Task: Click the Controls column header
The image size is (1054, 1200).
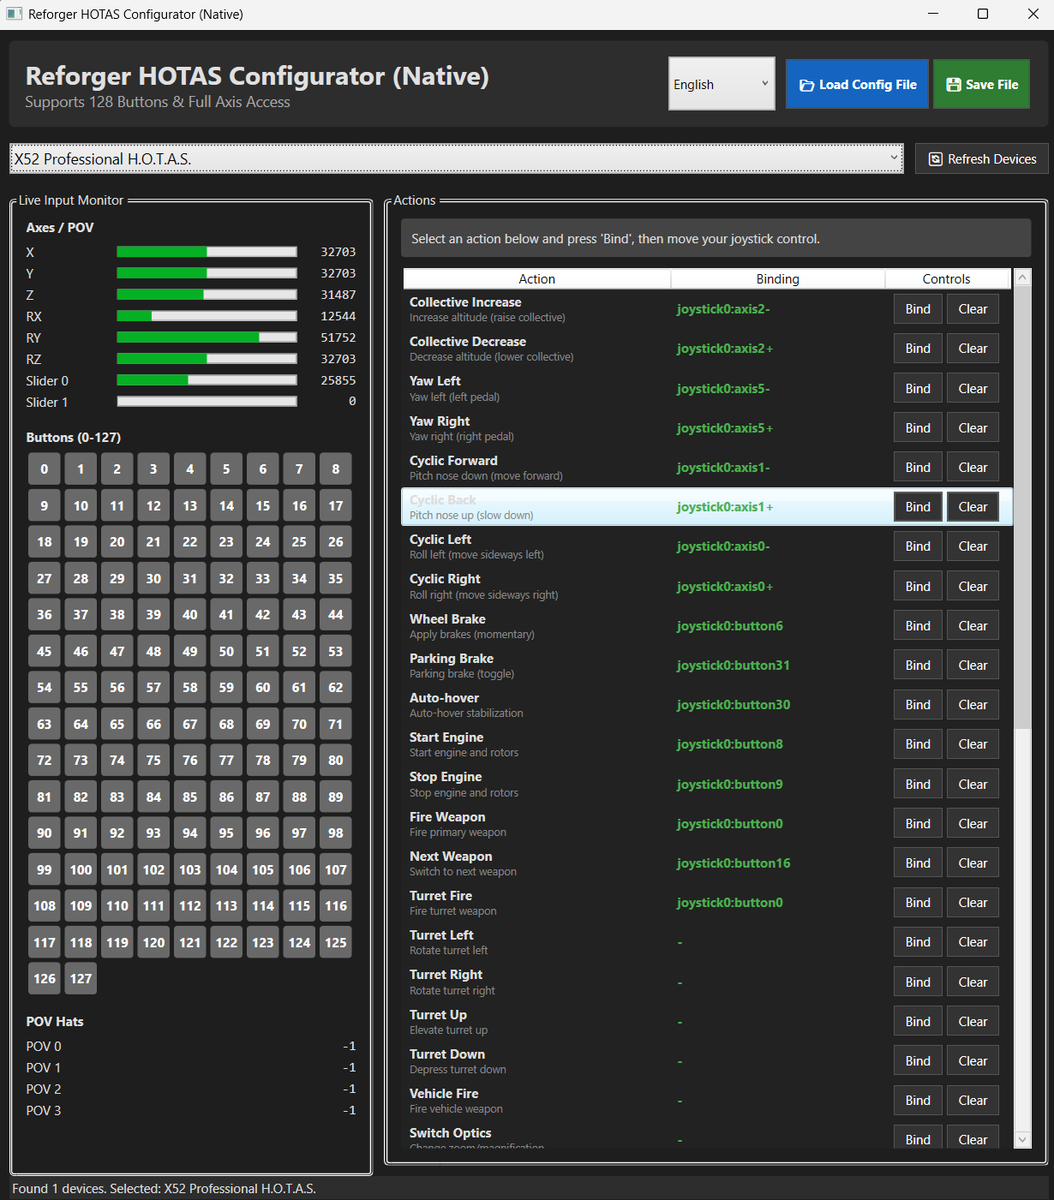Action: [947, 279]
